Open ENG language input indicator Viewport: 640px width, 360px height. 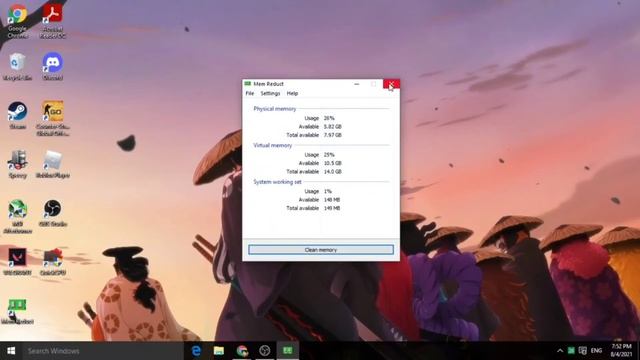(x=596, y=351)
